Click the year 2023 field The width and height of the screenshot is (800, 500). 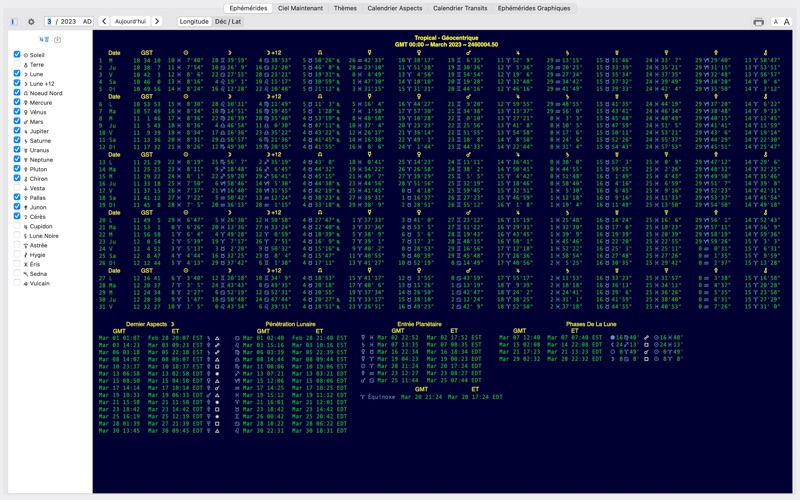pos(68,21)
